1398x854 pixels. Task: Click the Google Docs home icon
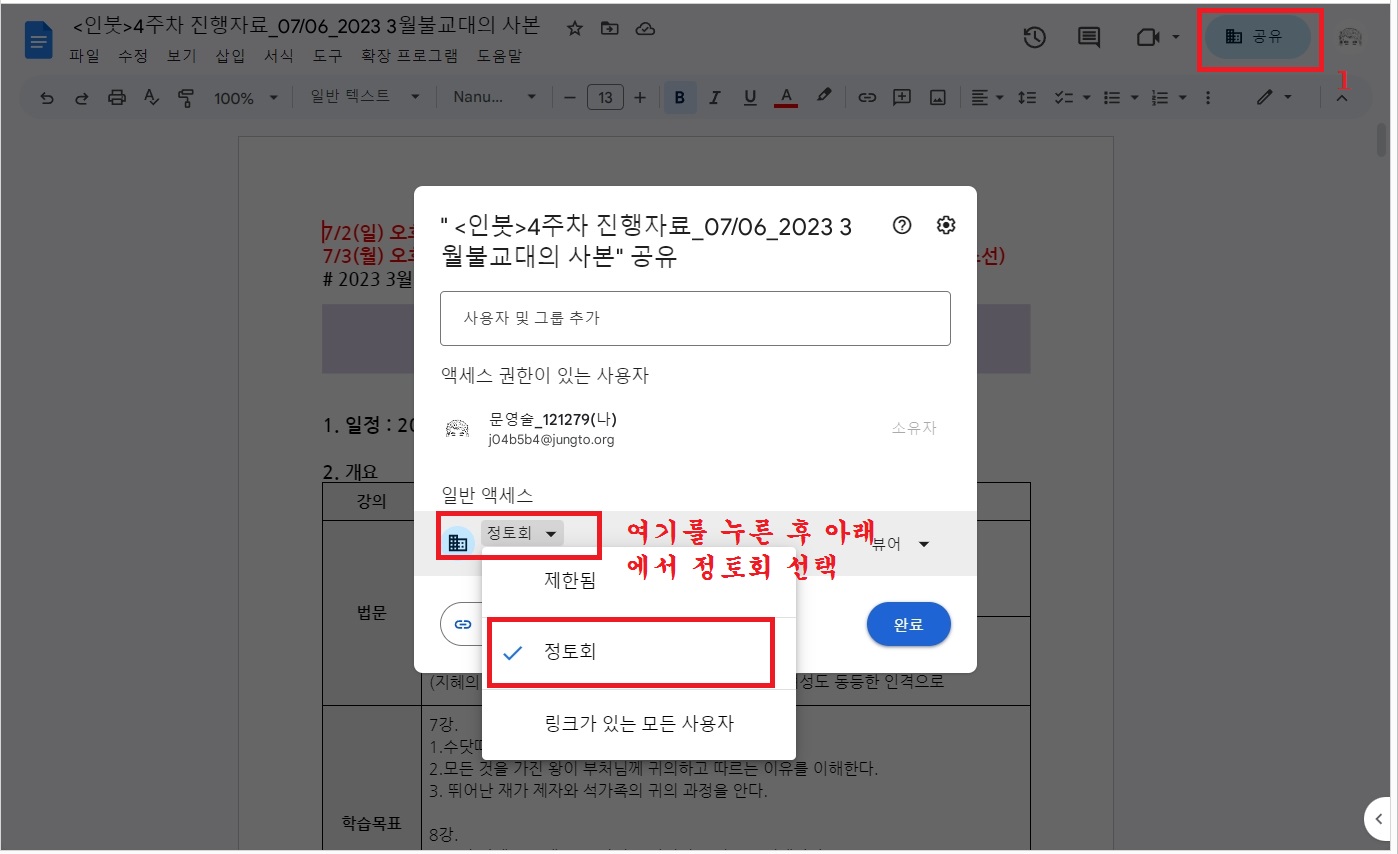38,41
